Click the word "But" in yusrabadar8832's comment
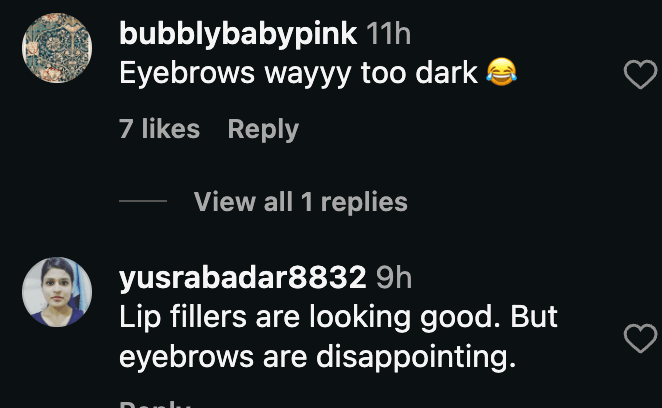The image size is (662, 408). click(534, 316)
